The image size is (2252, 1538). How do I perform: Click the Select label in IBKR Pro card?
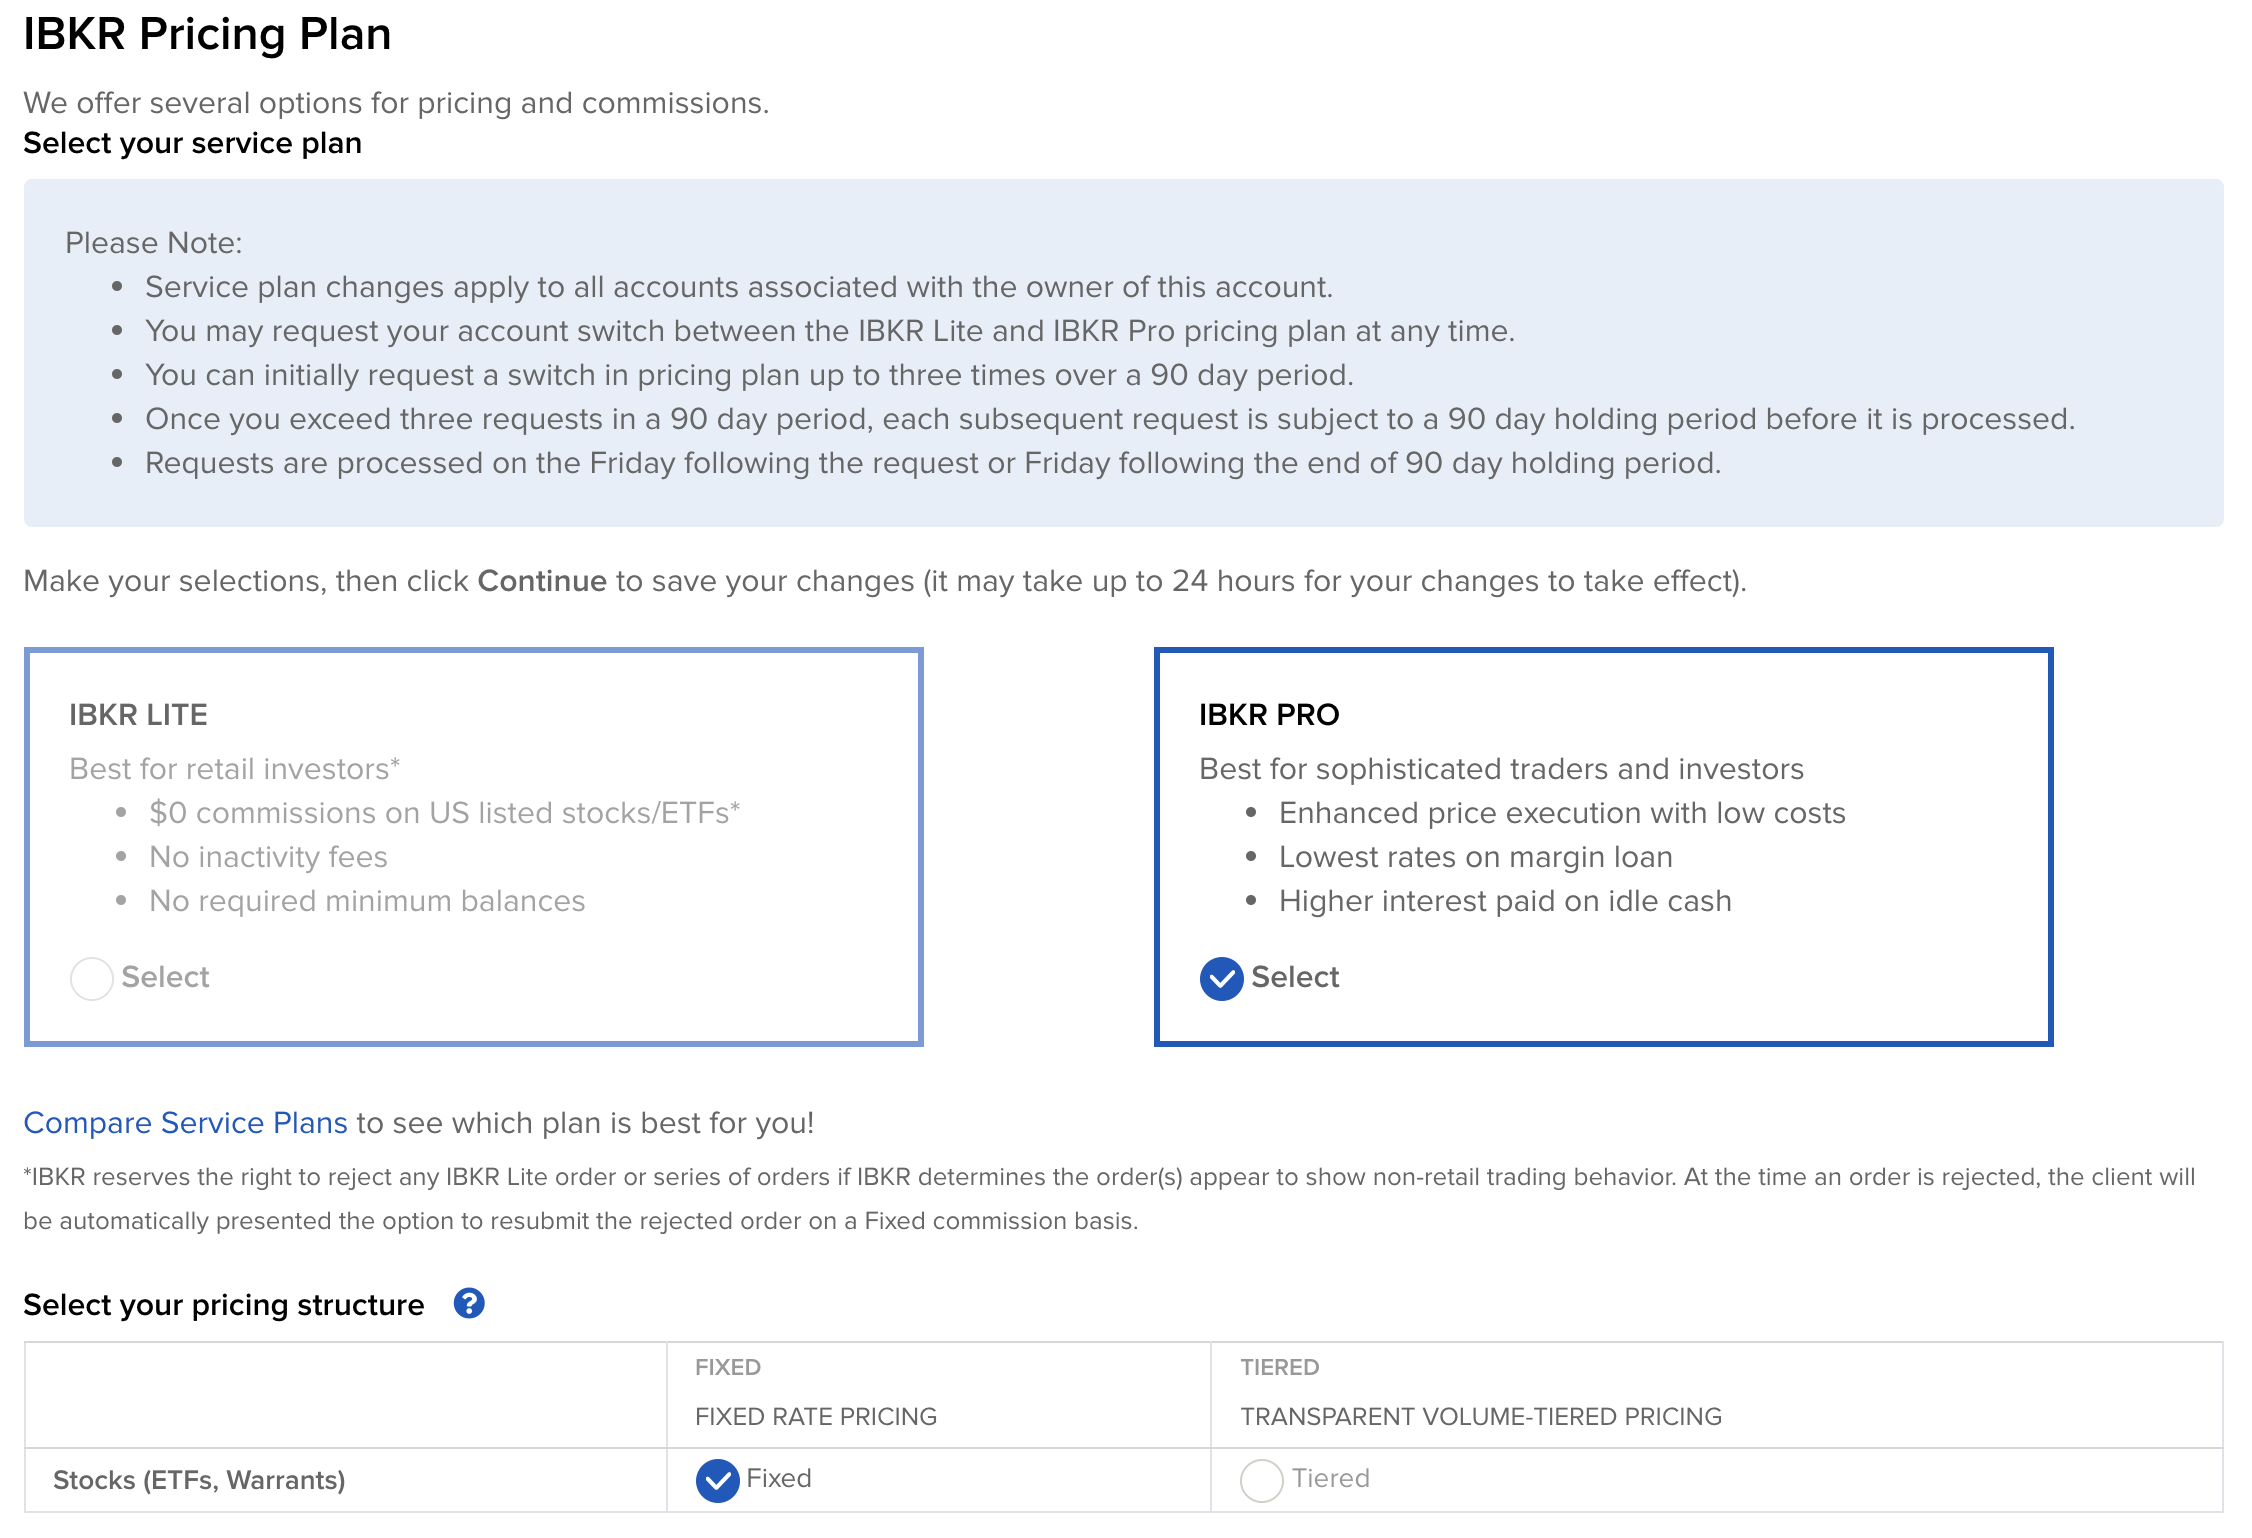(1294, 977)
